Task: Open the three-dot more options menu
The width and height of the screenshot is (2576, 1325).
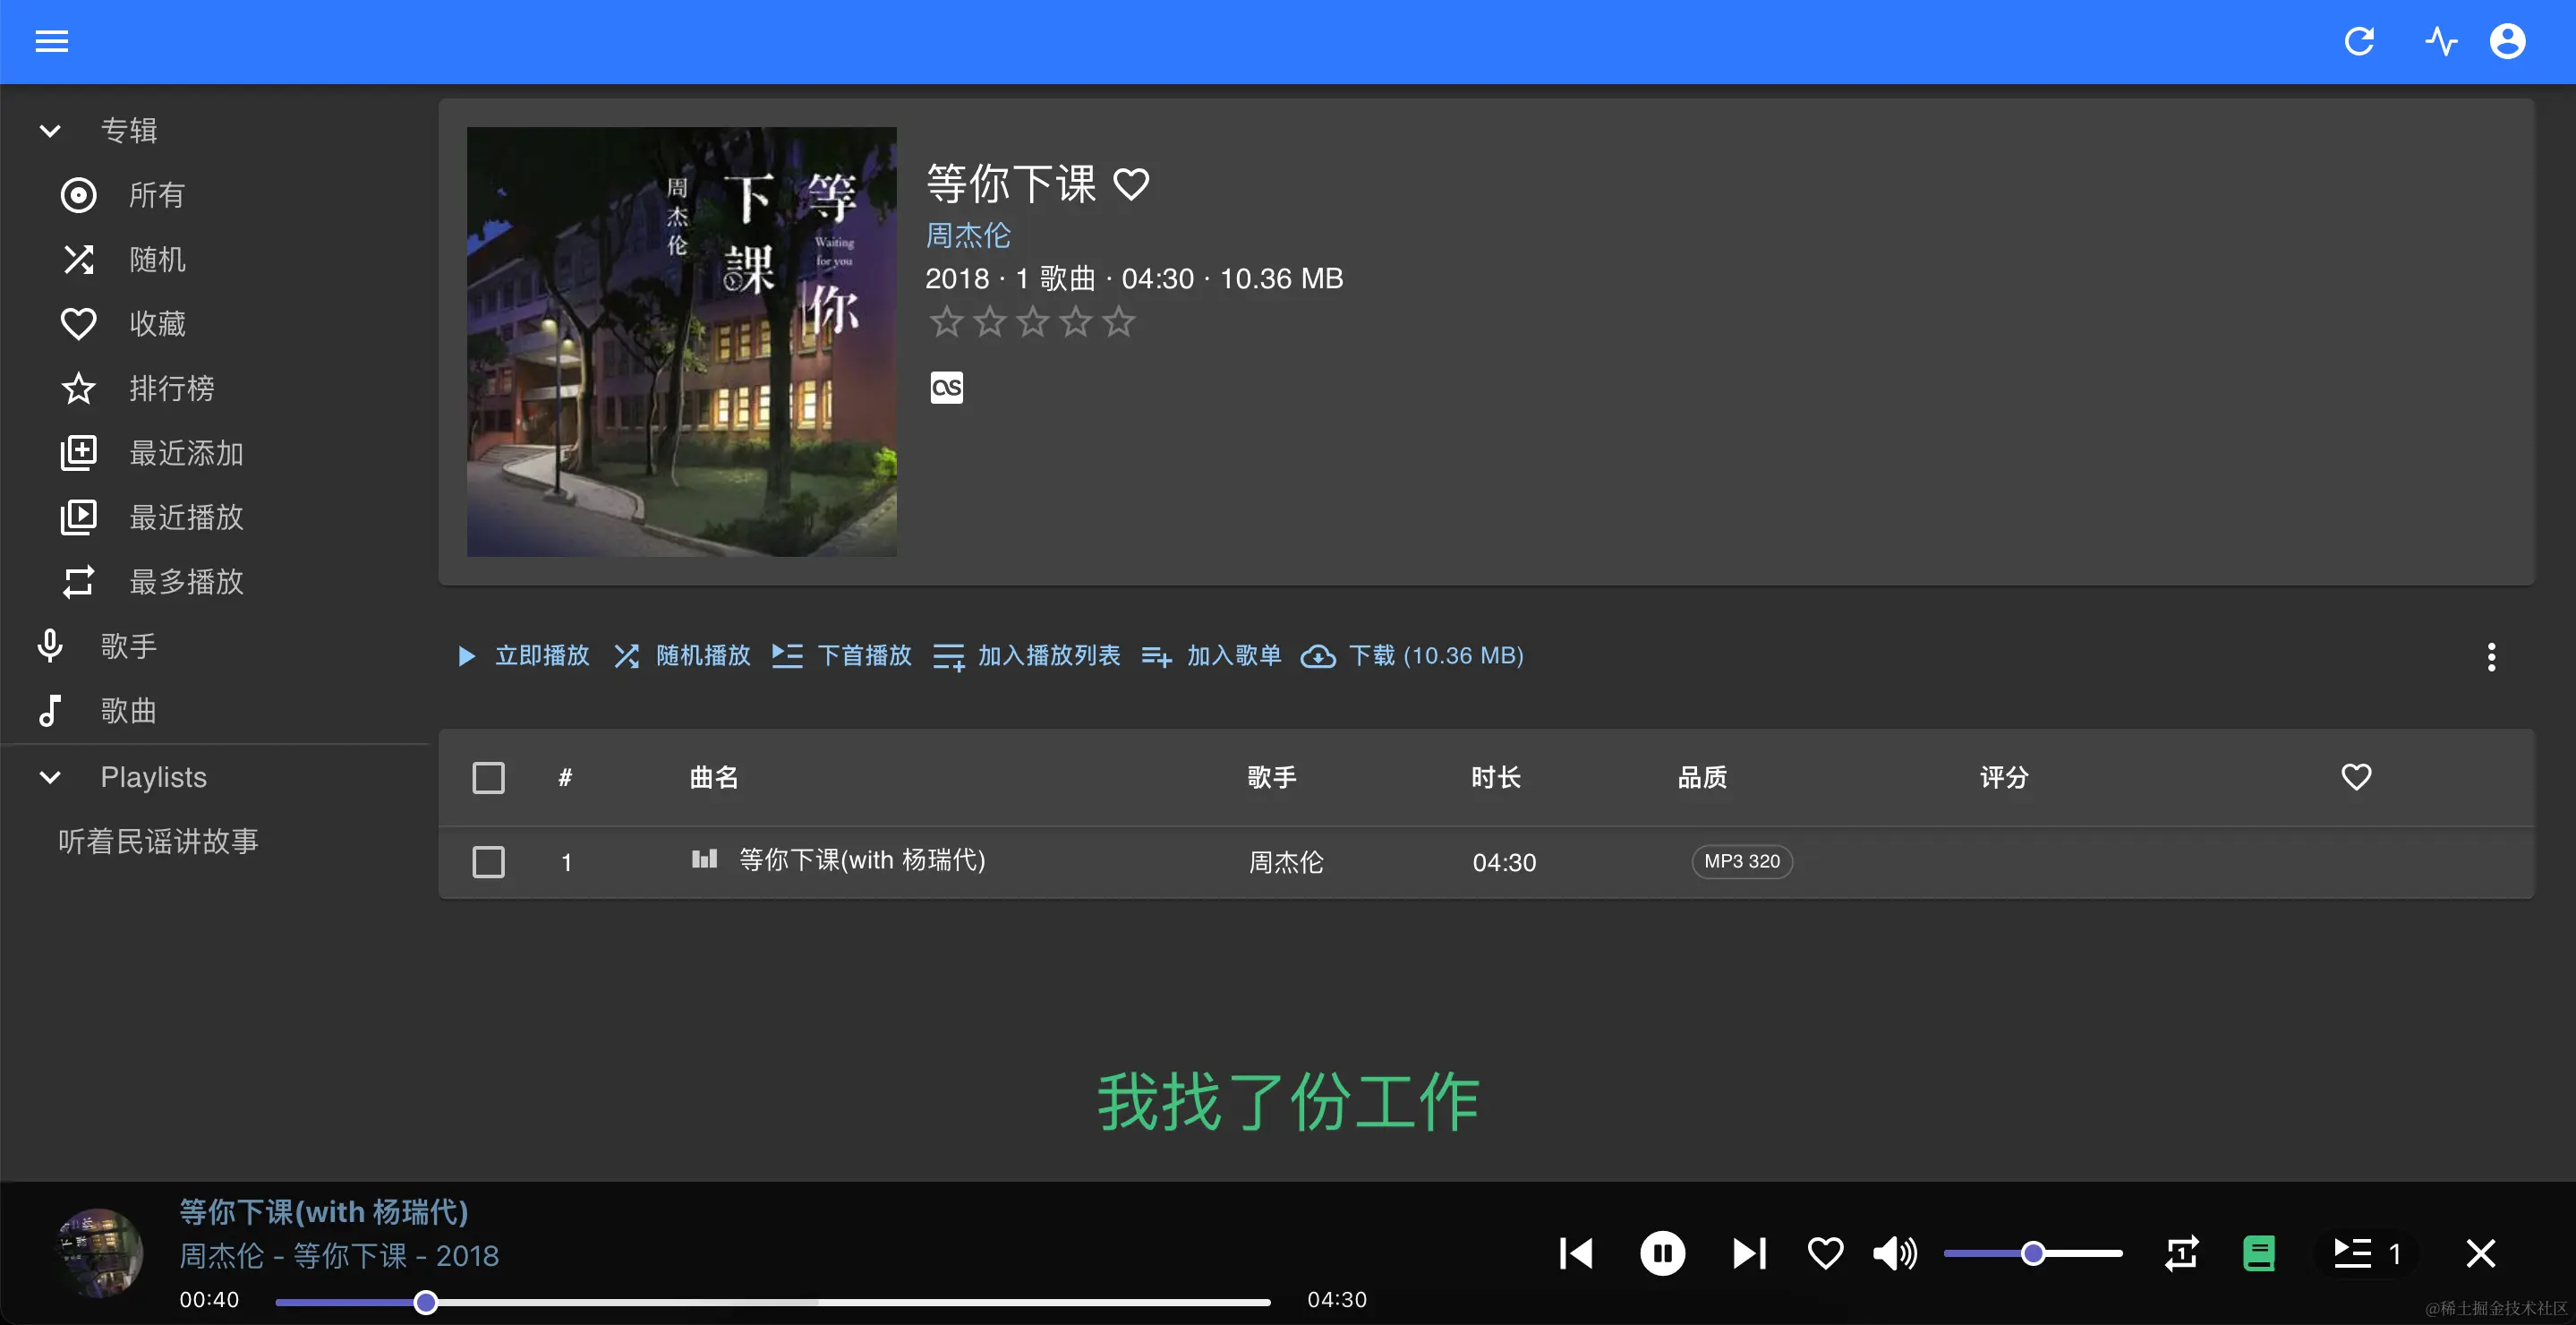Action: (2491, 657)
